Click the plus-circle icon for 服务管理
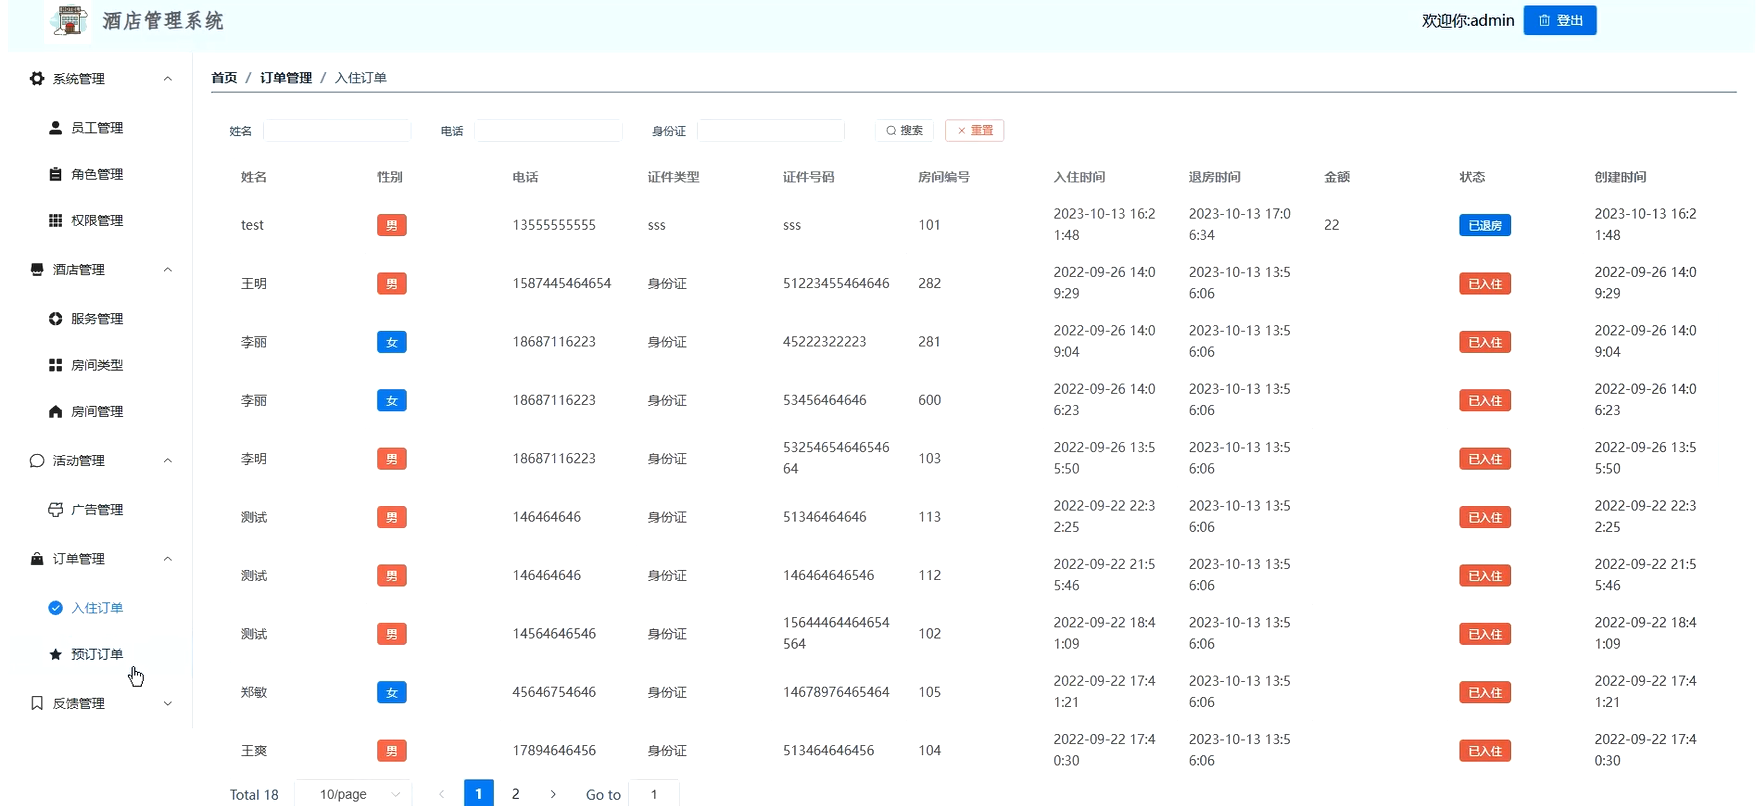Viewport: 1757px width, 806px height. click(55, 319)
